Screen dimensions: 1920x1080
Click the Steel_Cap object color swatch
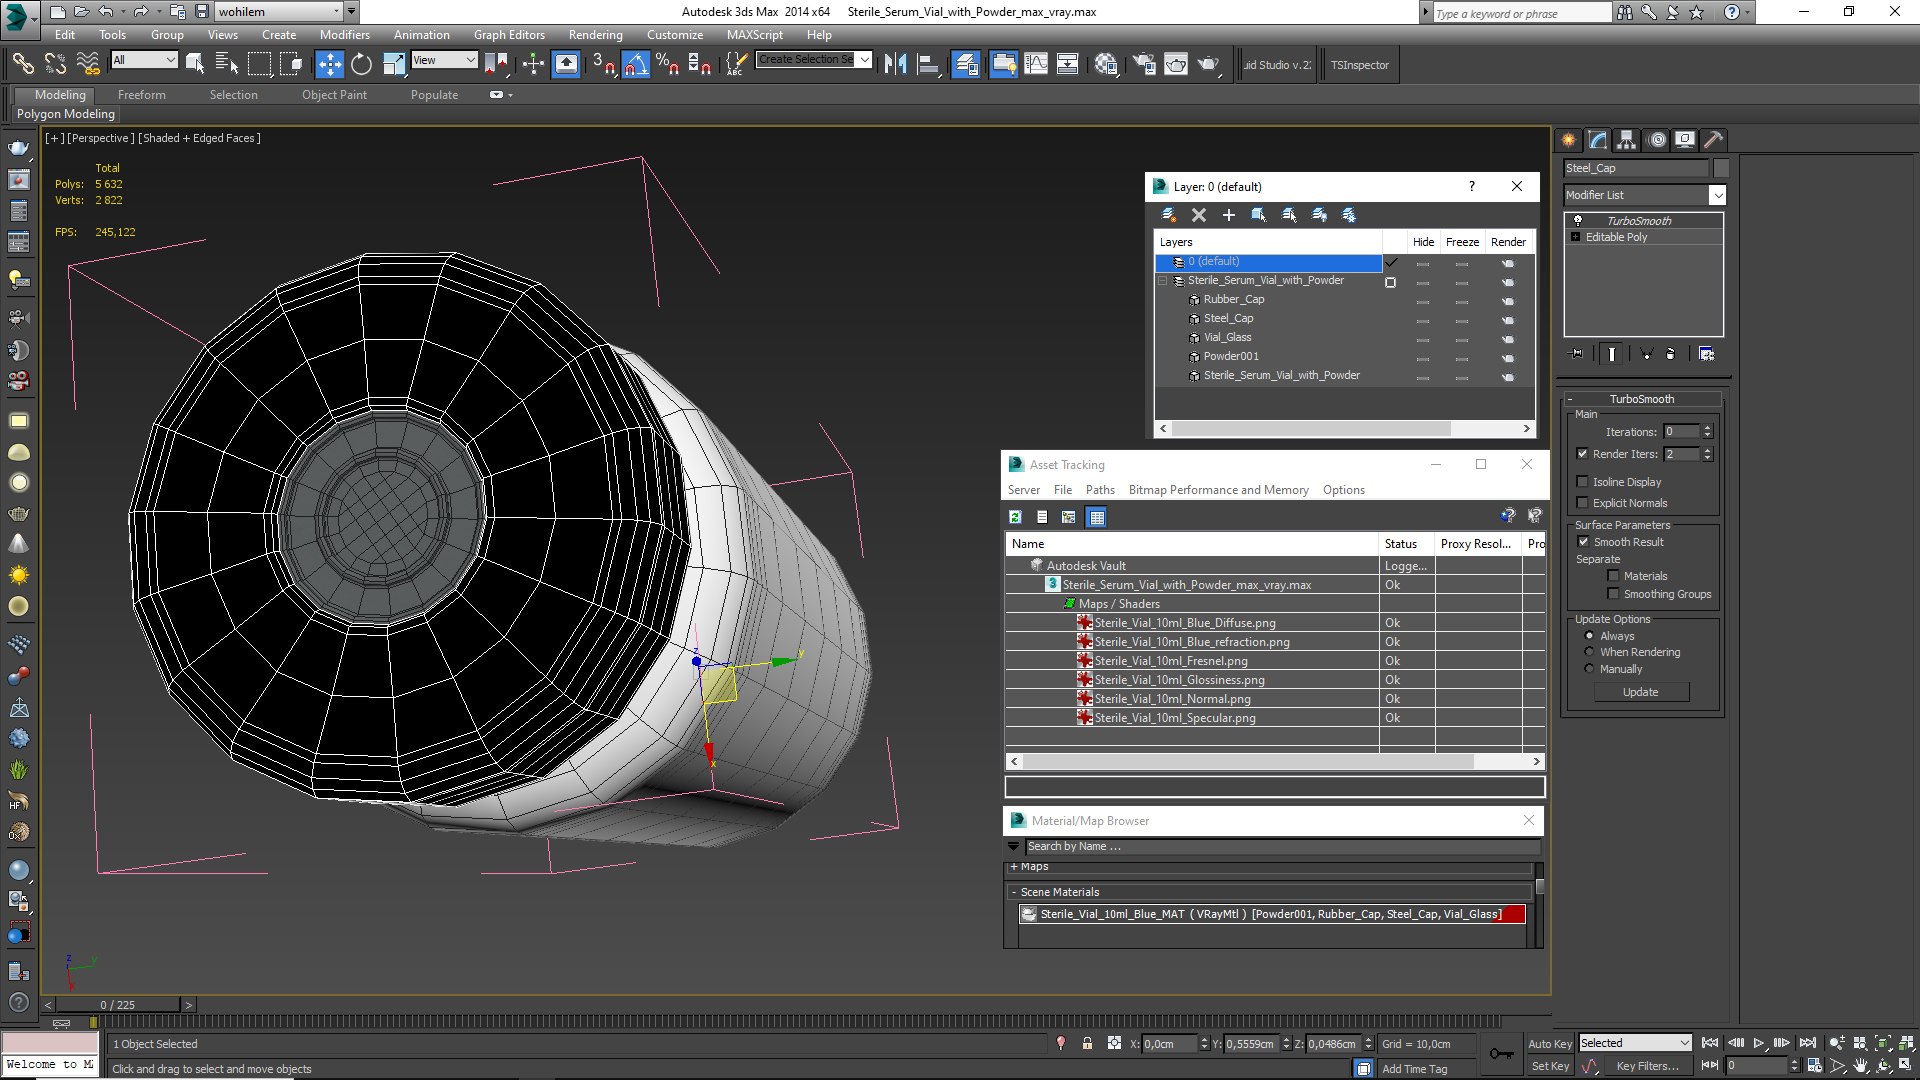coord(1721,168)
